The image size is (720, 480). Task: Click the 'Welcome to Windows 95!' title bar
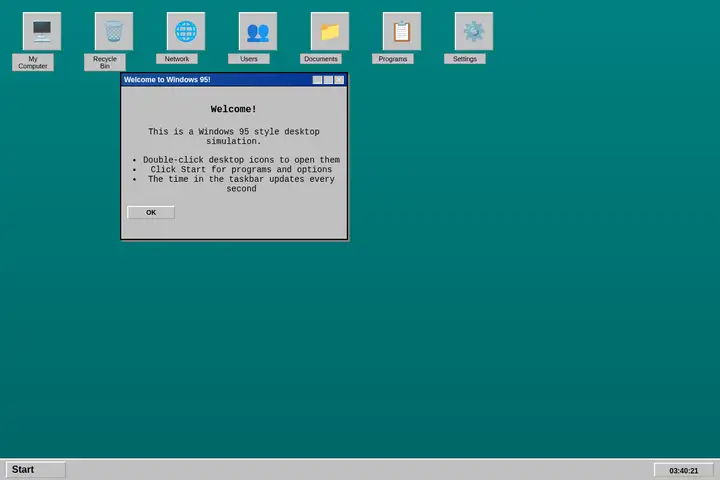tap(234, 80)
